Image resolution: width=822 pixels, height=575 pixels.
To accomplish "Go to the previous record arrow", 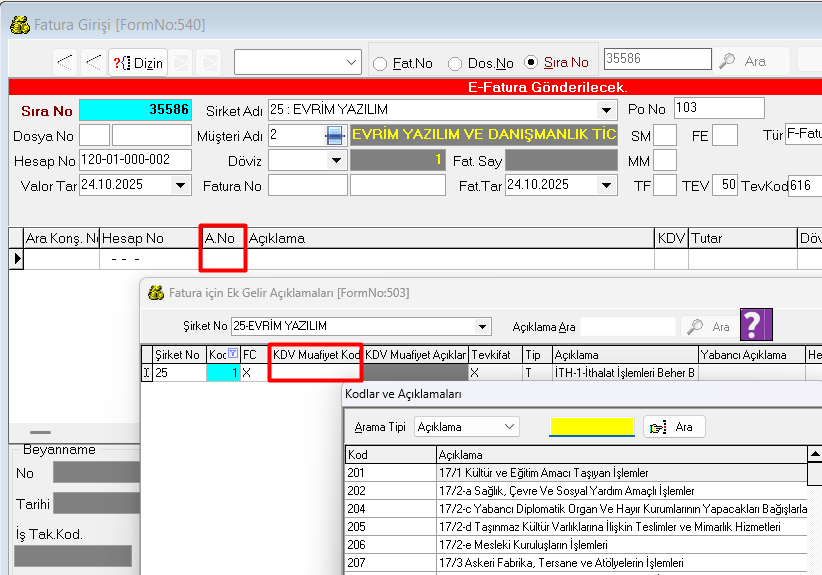I will pos(93,62).
